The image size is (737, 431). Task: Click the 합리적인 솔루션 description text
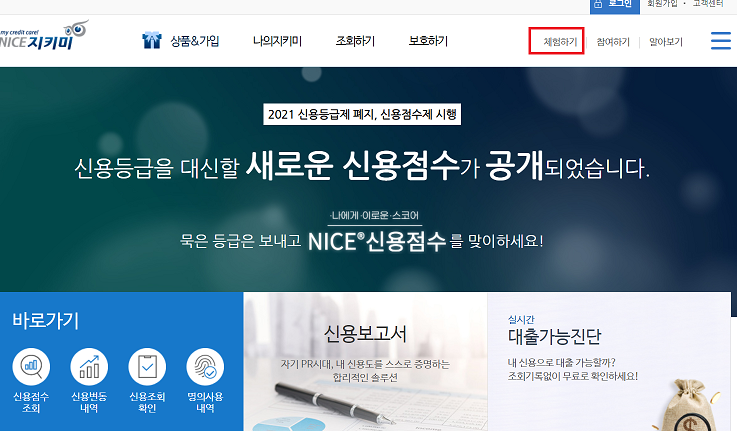pos(365,377)
